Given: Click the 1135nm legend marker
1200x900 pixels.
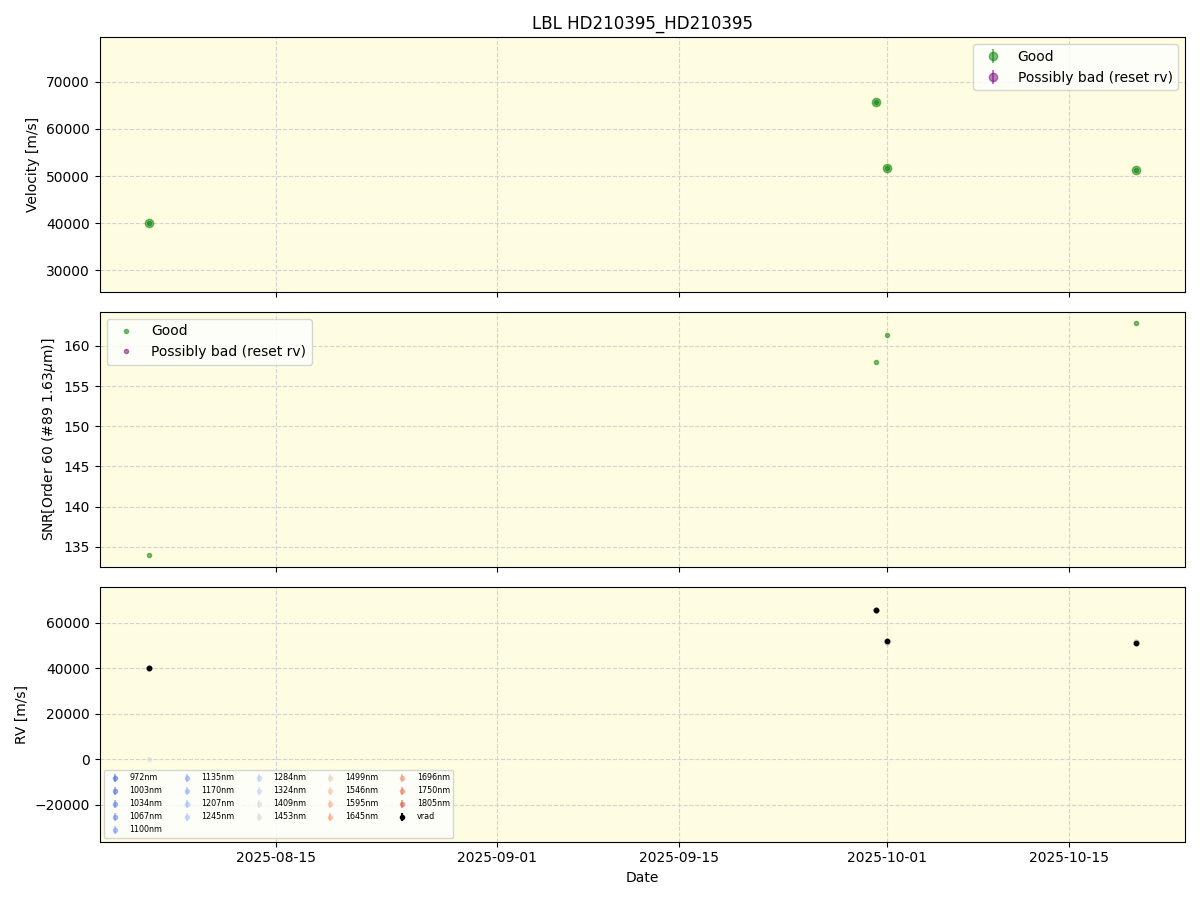Looking at the screenshot, I should click(187, 778).
